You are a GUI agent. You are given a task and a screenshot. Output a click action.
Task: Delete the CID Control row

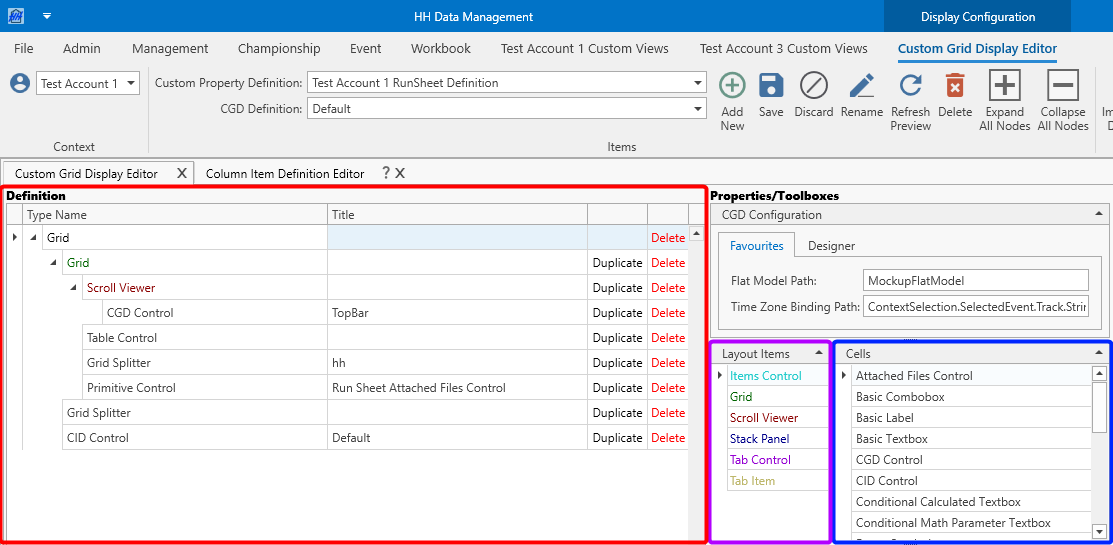tap(668, 438)
